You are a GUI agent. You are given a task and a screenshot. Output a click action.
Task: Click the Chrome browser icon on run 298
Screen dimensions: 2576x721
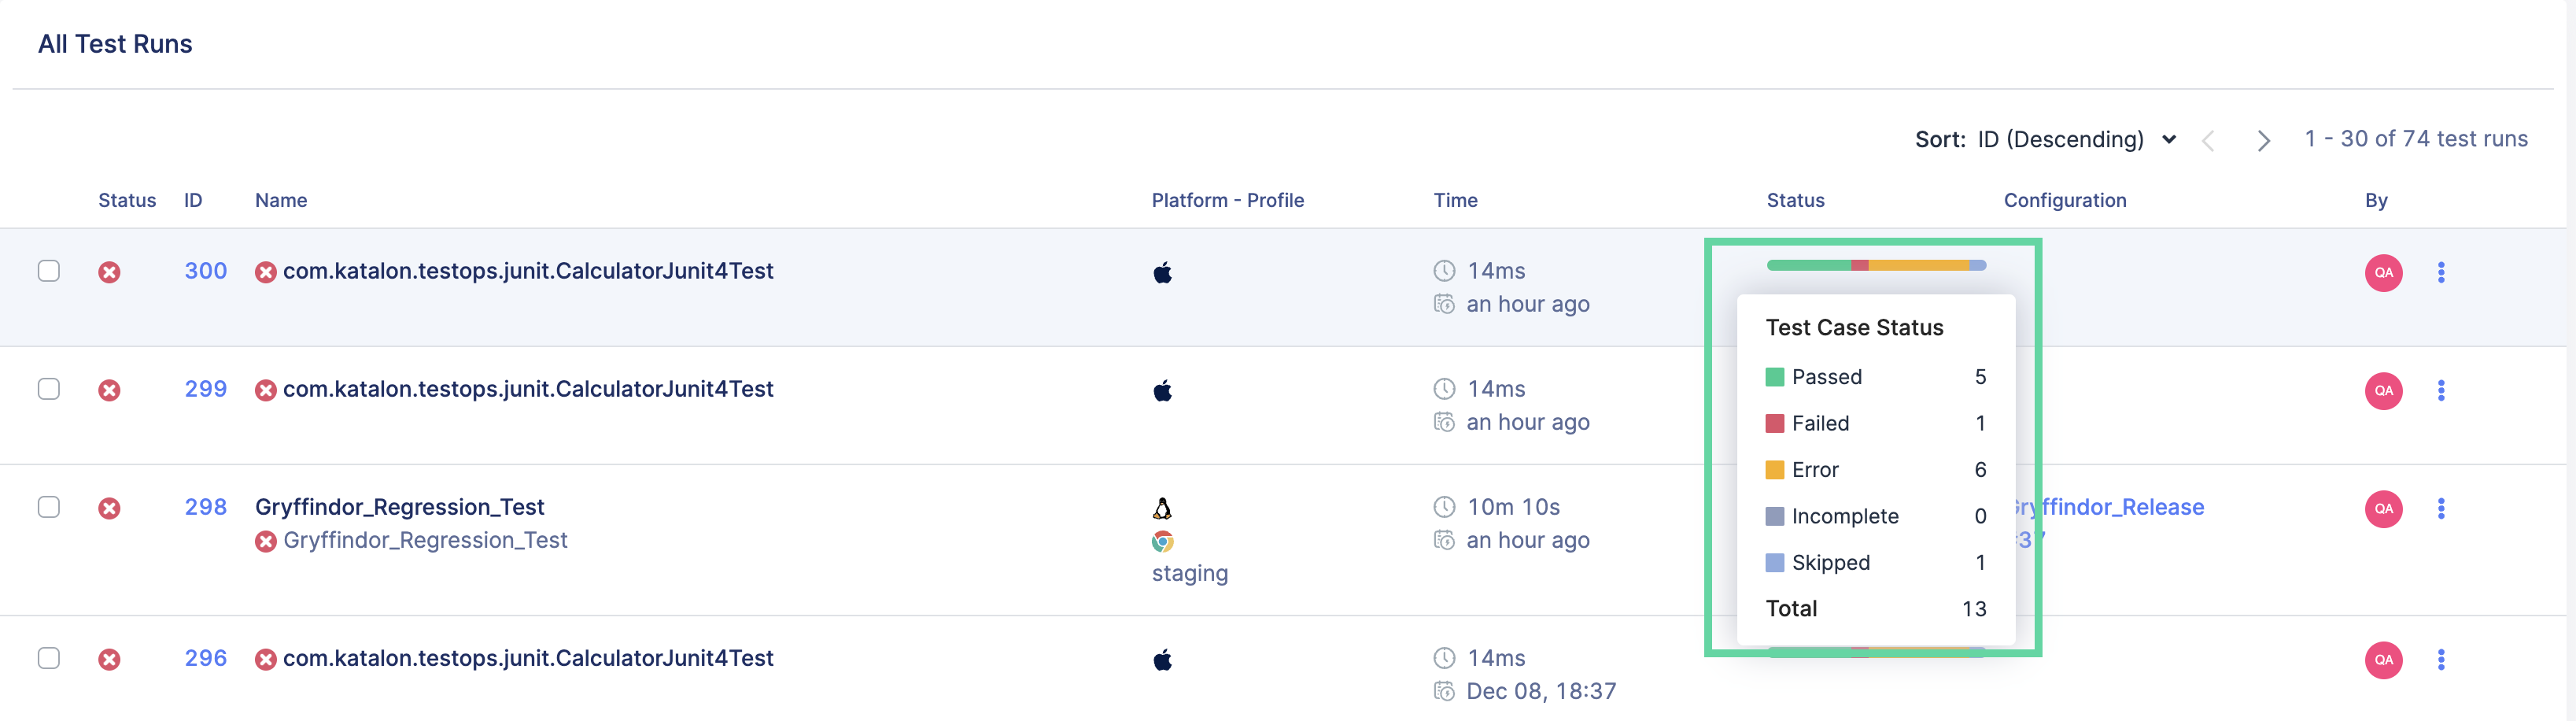pos(1162,541)
